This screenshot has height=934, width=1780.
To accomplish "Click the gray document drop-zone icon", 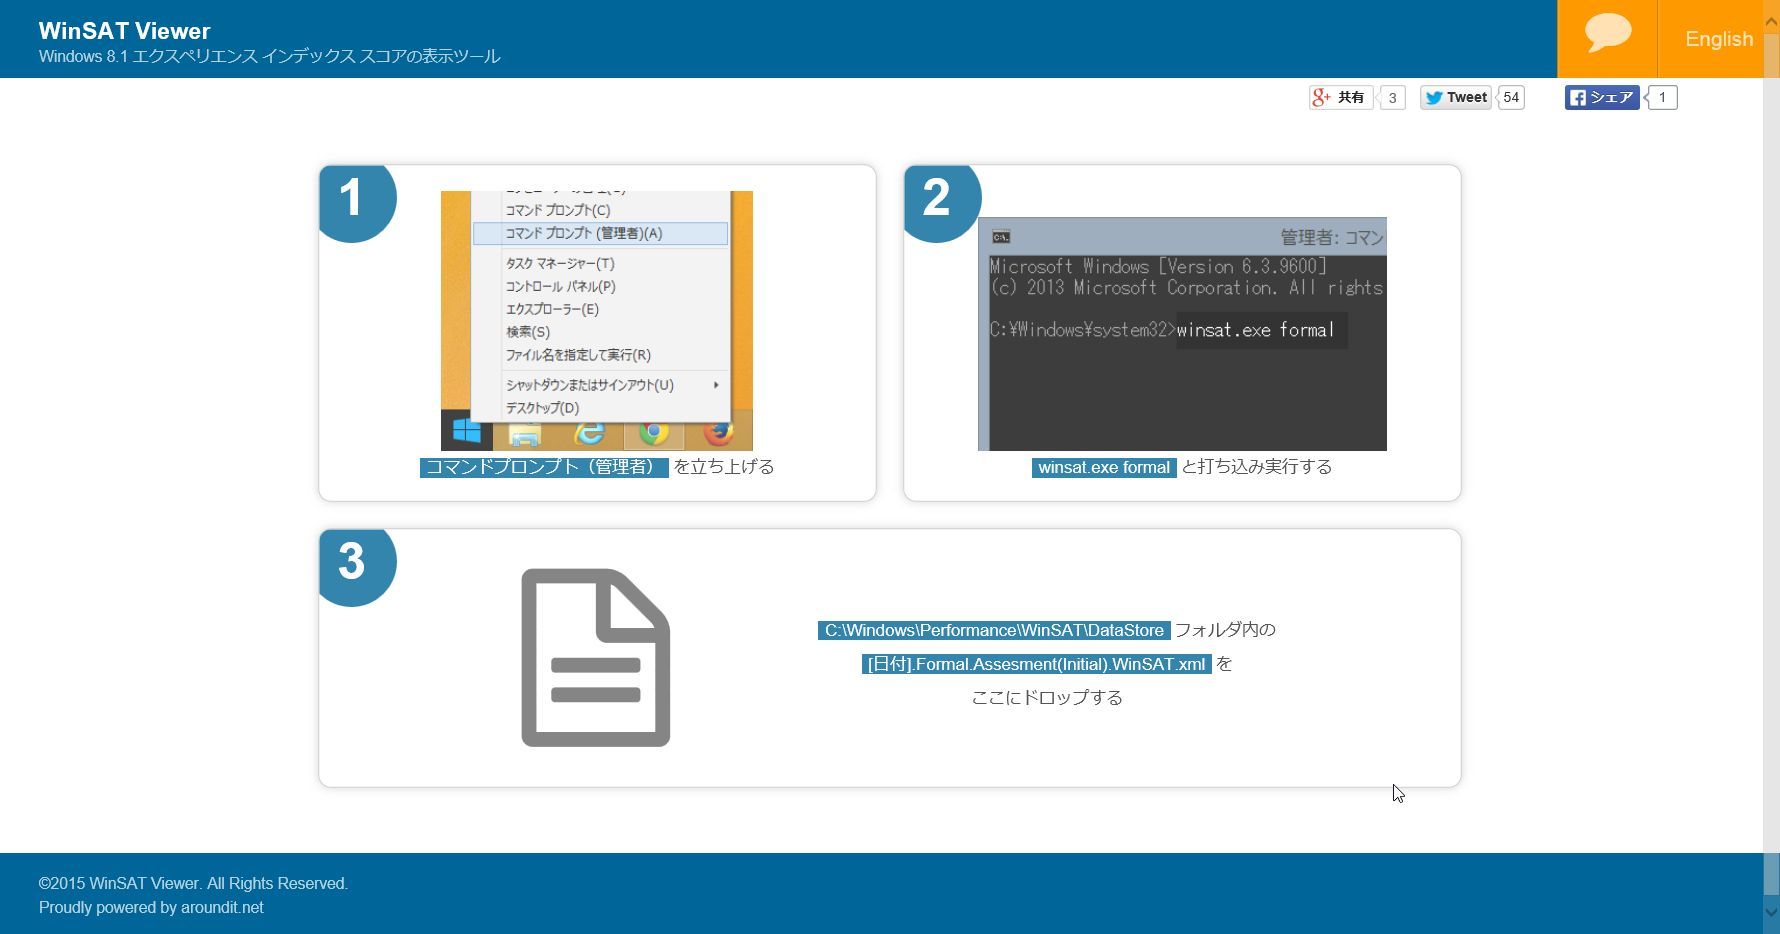I will pyautogui.click(x=596, y=658).
